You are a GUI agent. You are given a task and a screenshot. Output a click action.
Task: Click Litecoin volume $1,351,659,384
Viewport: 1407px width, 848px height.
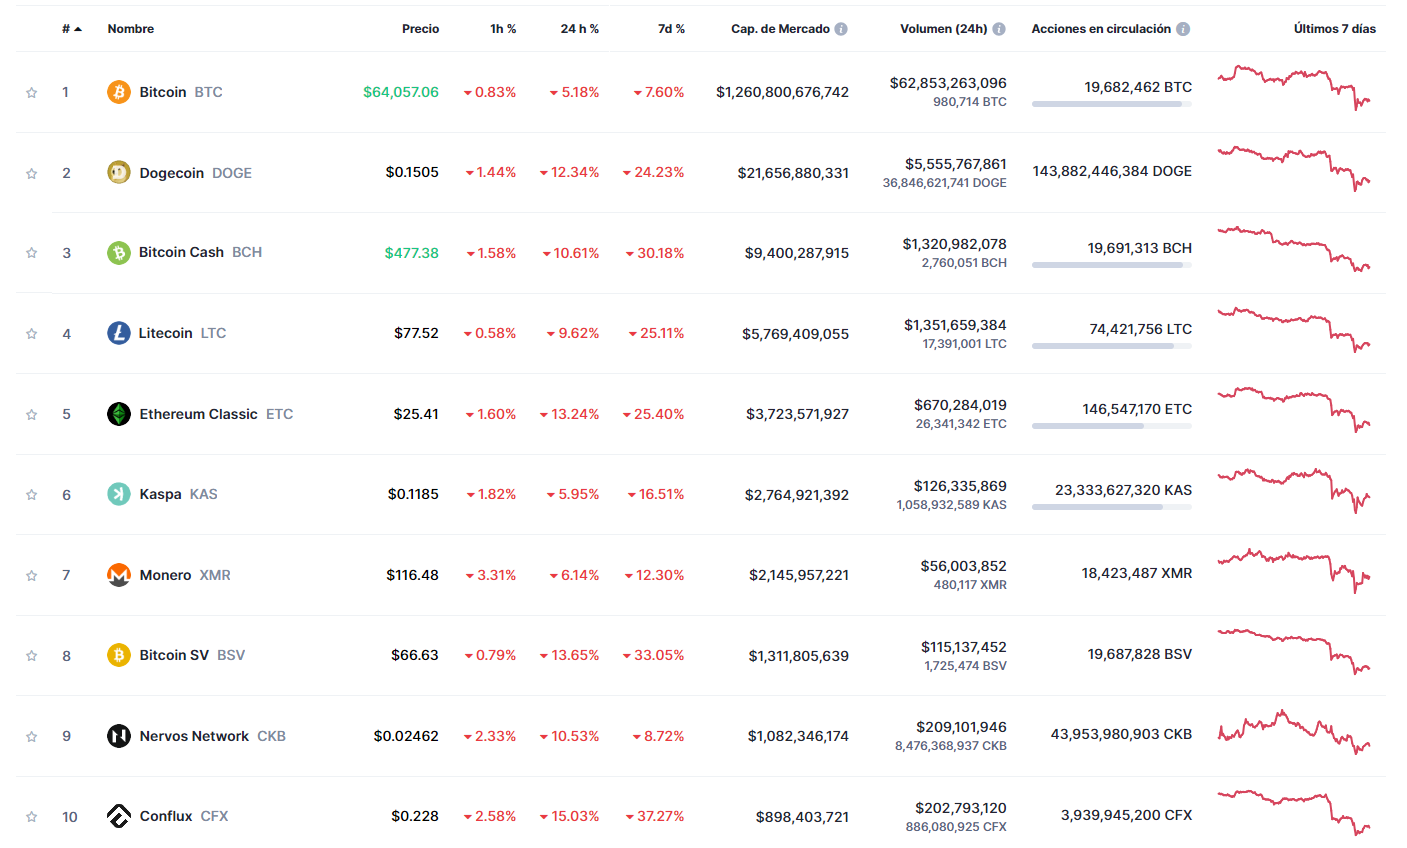point(955,325)
